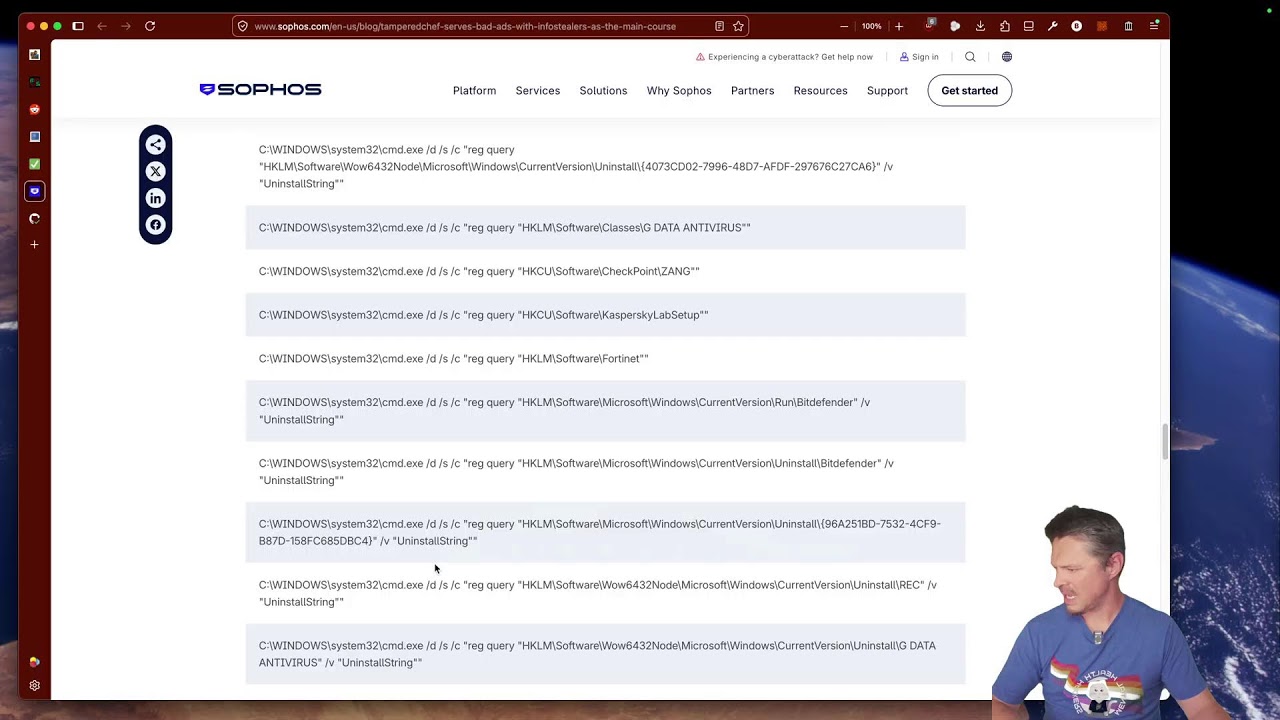
Task: Switch to the Reddit vertical tab
Action: pyautogui.click(x=35, y=109)
